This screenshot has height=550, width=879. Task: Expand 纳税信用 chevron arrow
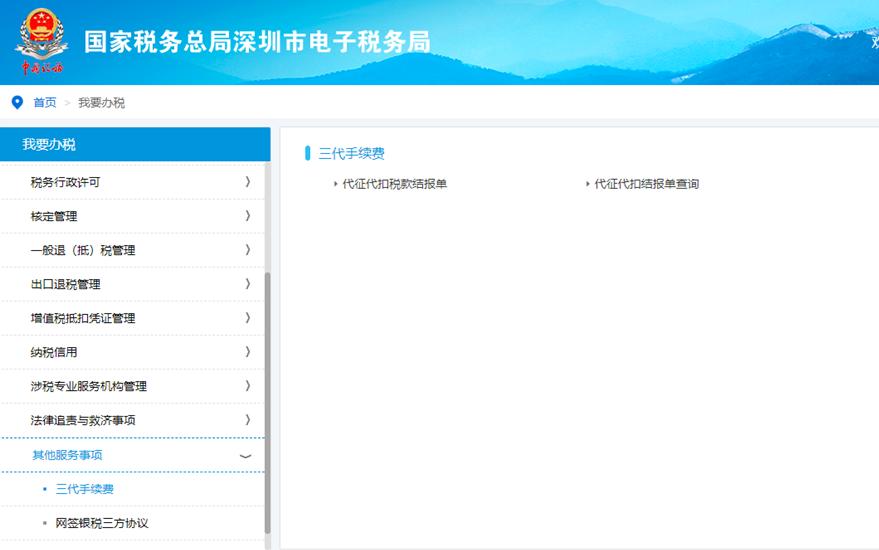click(247, 352)
